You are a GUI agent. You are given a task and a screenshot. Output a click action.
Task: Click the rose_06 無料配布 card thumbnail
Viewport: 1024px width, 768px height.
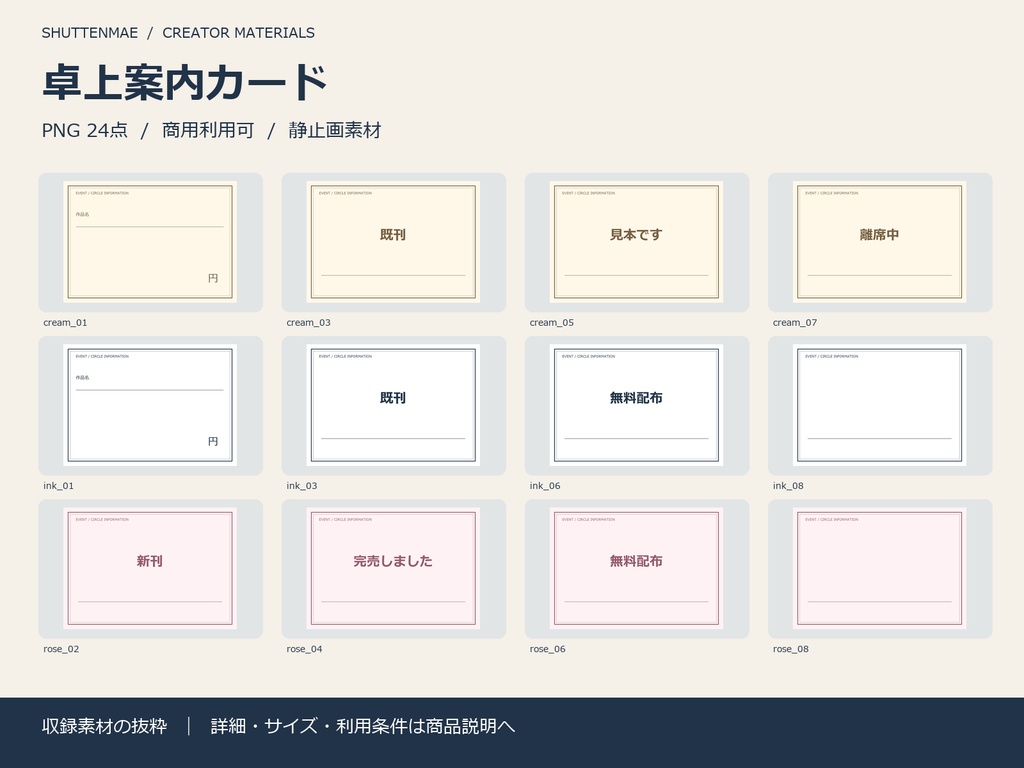(637, 569)
